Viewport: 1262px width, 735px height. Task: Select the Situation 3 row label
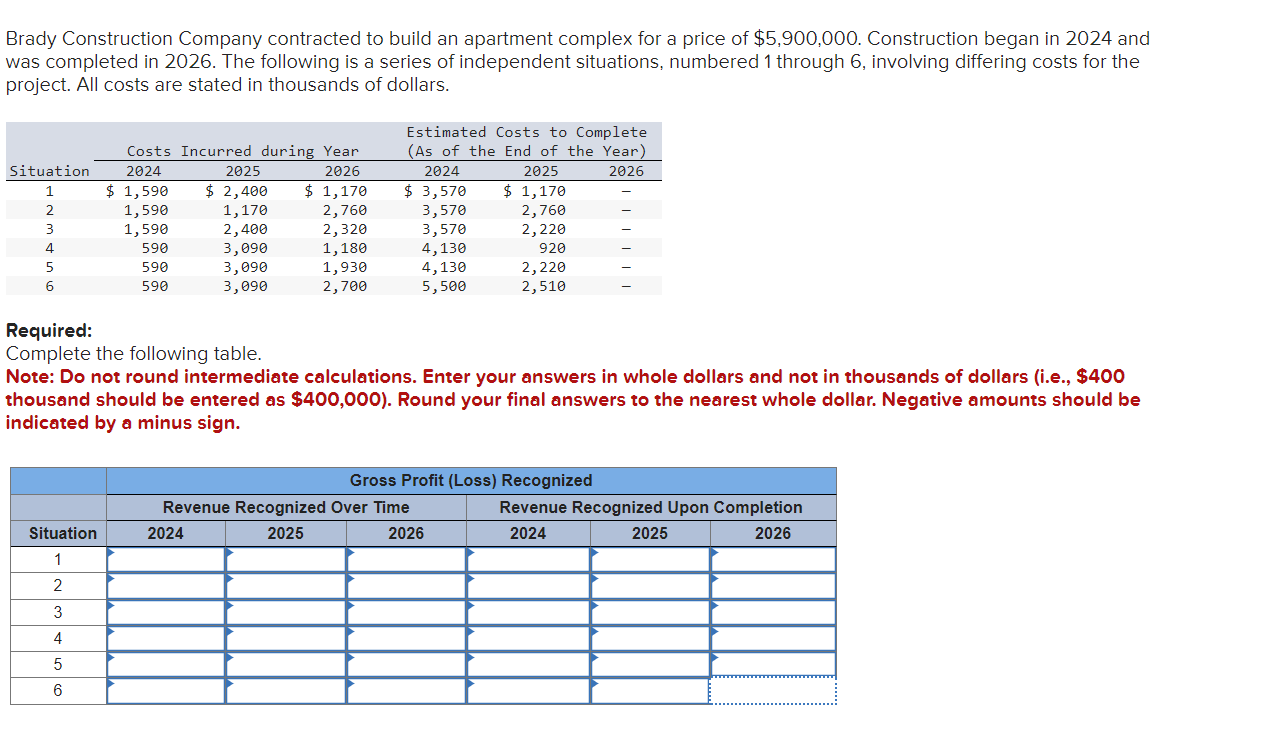57,611
